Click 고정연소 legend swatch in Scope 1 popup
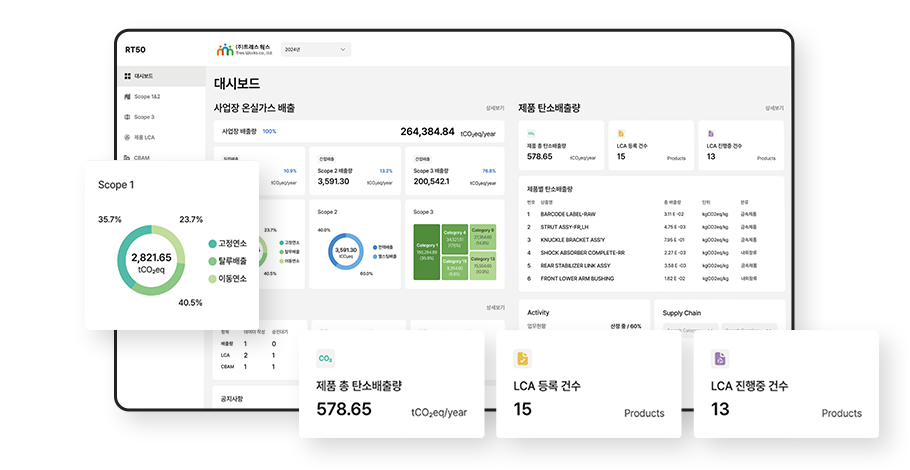This screenshot has width=910, height=470. click(x=212, y=244)
